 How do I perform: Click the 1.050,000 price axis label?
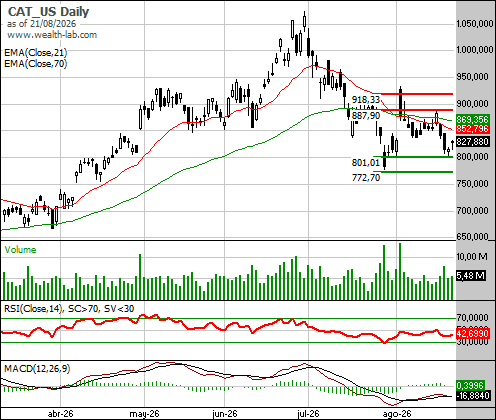click(475, 24)
